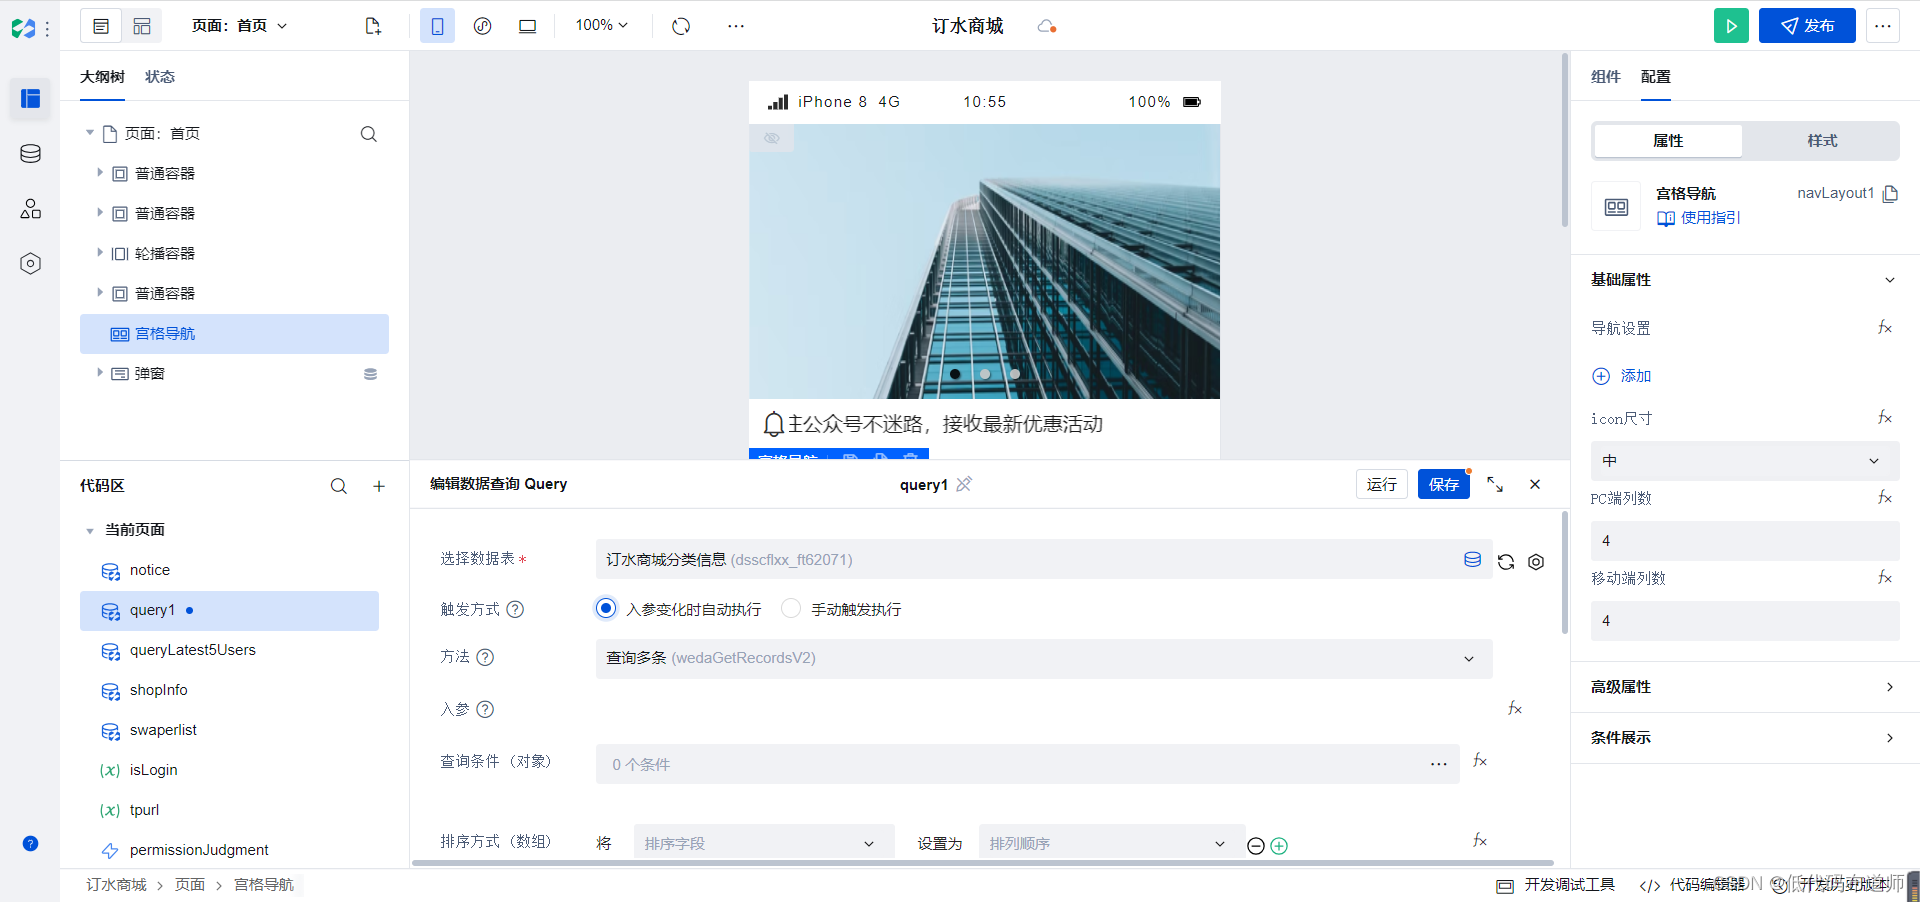Open the data source sidebar icon
This screenshot has width=1920, height=902.
point(30,153)
